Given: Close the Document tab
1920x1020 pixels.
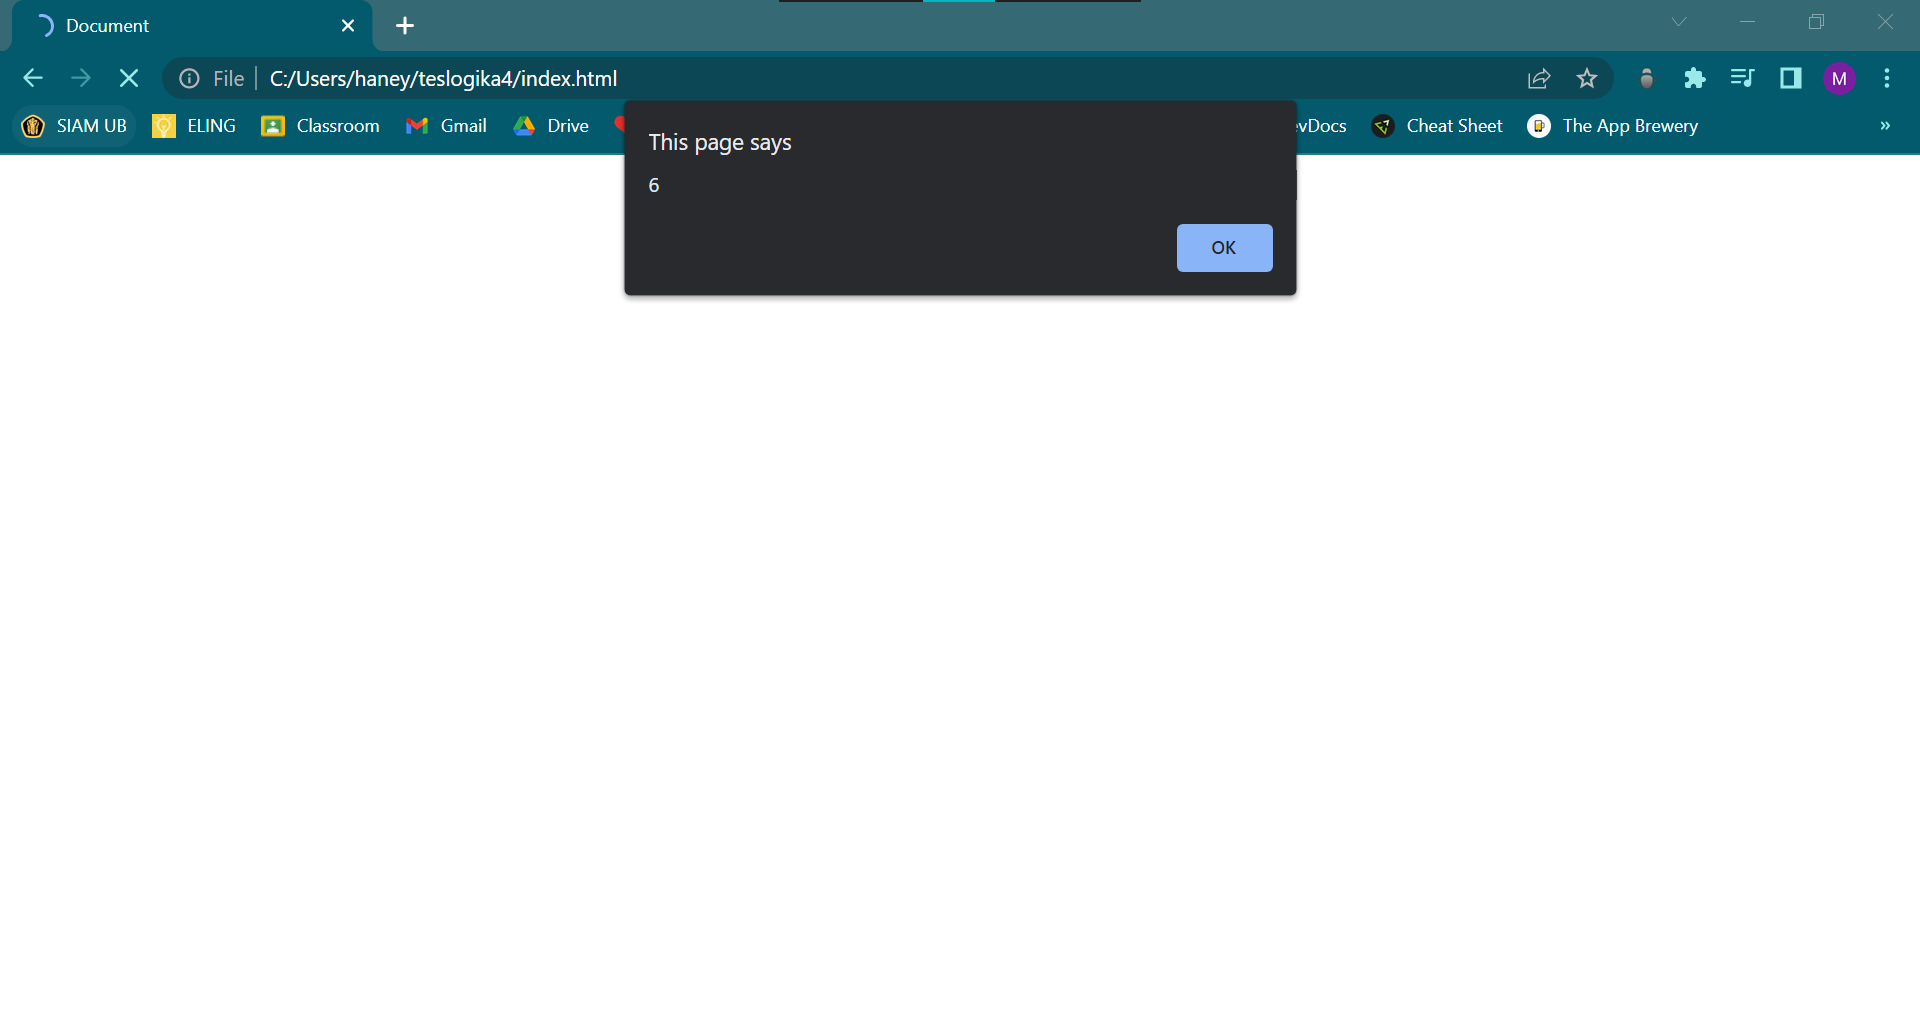Looking at the screenshot, I should coord(348,26).
